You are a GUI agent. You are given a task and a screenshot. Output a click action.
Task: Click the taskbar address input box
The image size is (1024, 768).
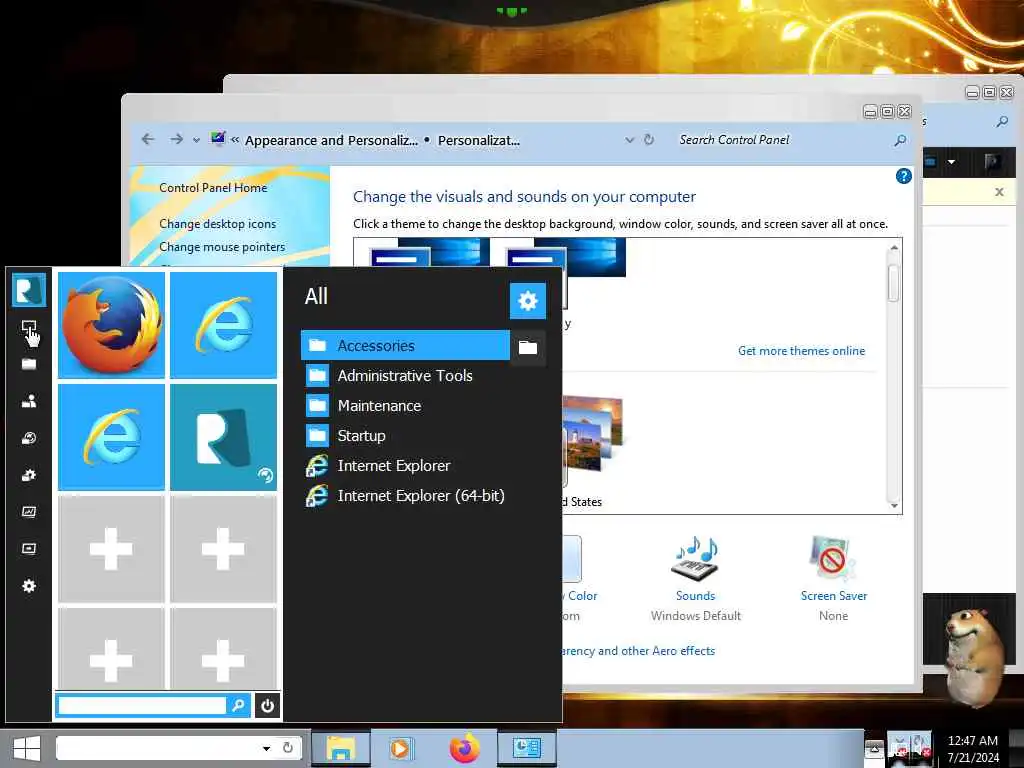coord(159,748)
